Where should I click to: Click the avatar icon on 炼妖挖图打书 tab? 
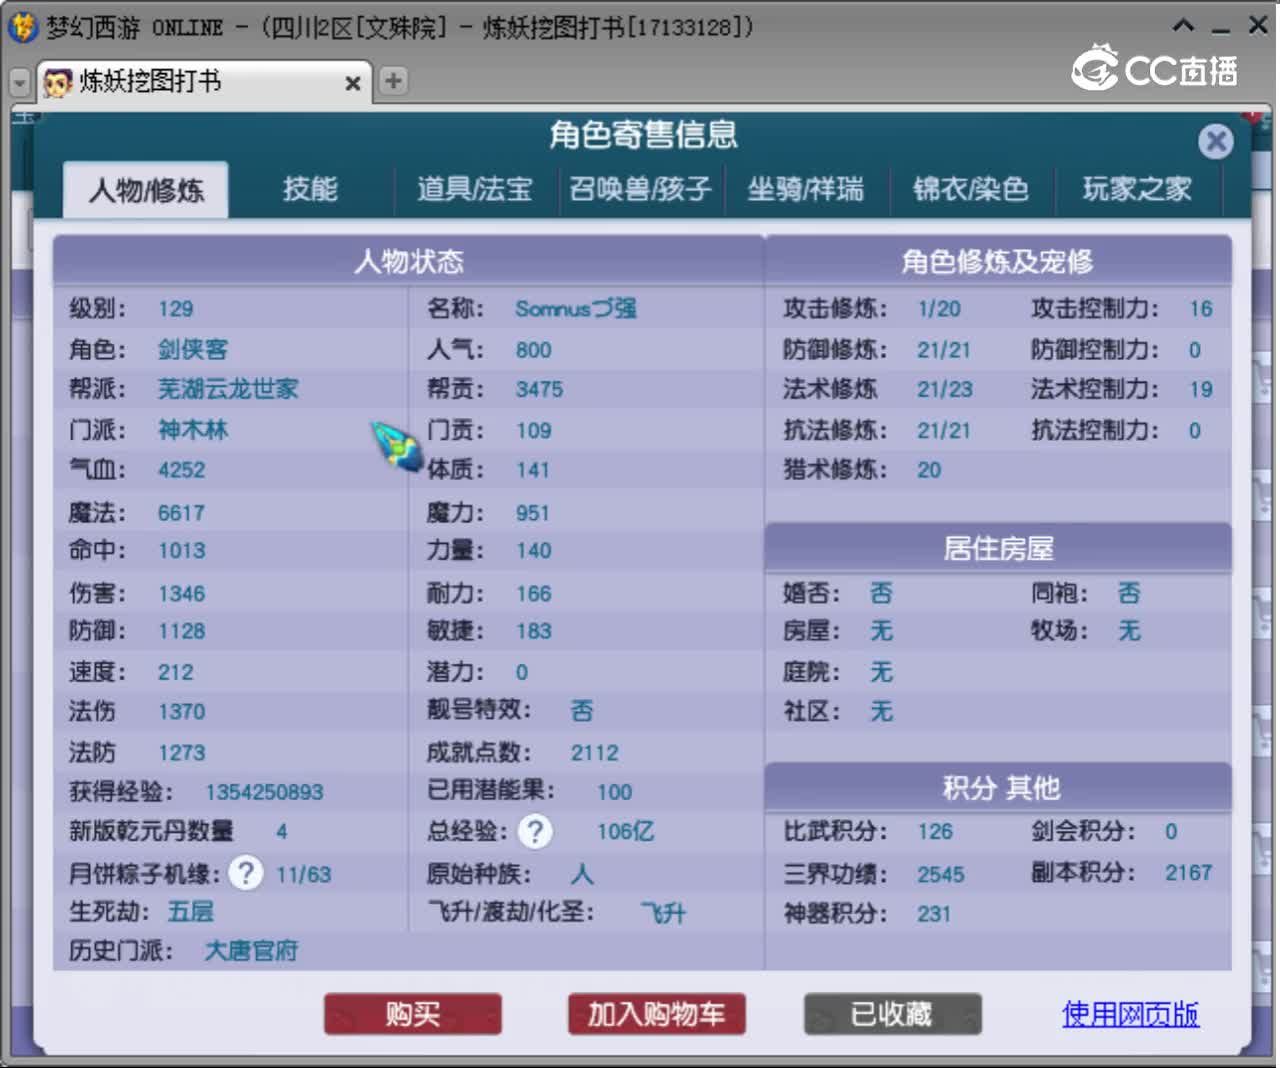click(x=58, y=82)
